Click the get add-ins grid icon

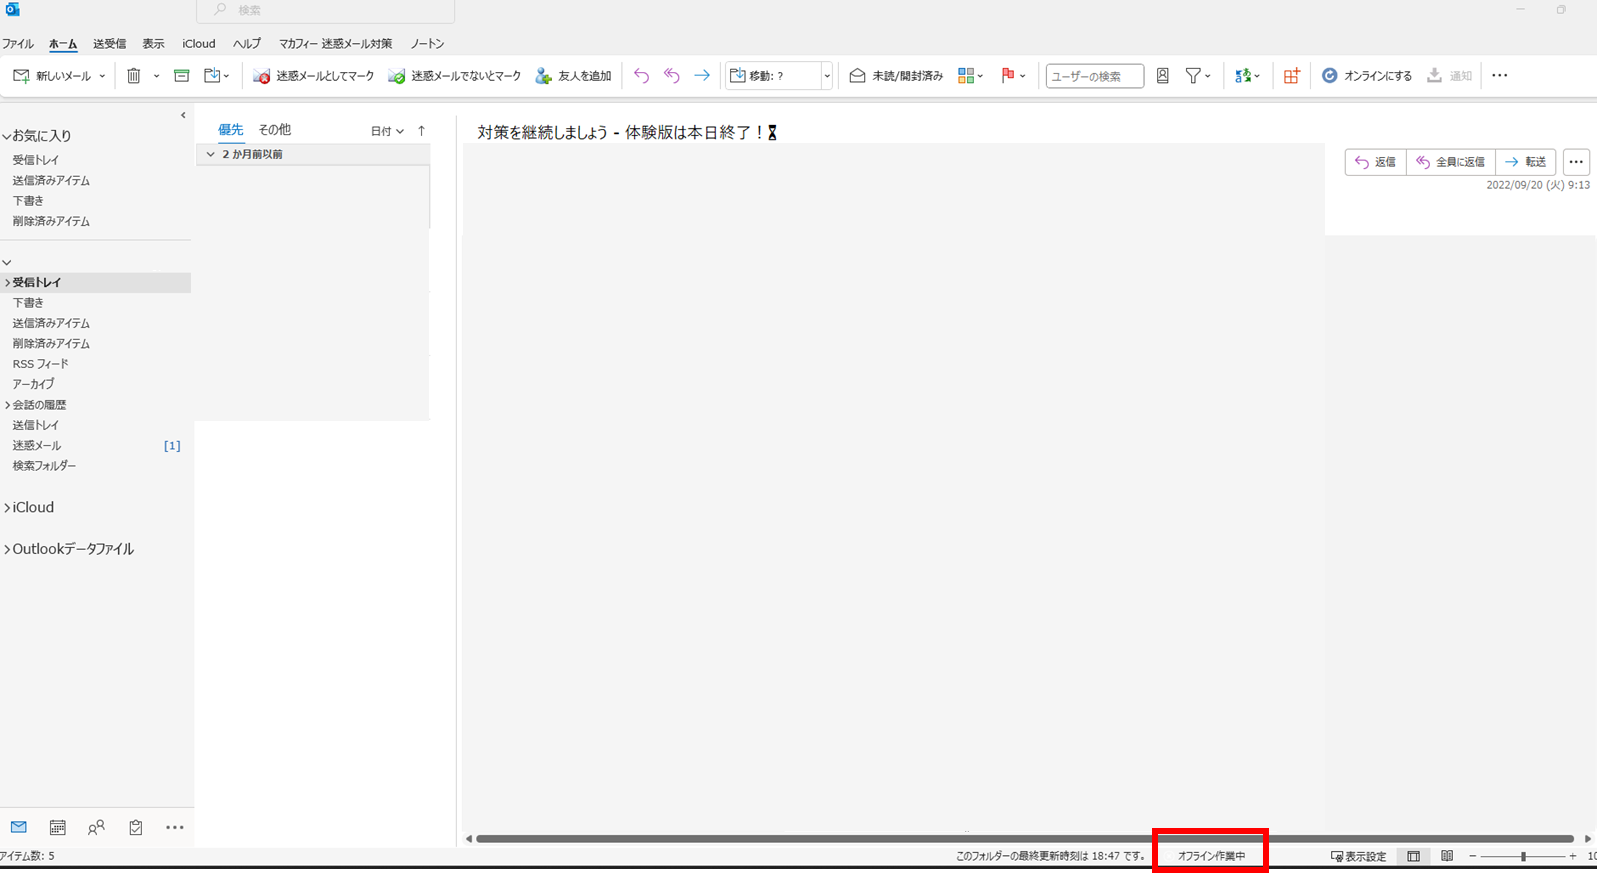(1291, 76)
